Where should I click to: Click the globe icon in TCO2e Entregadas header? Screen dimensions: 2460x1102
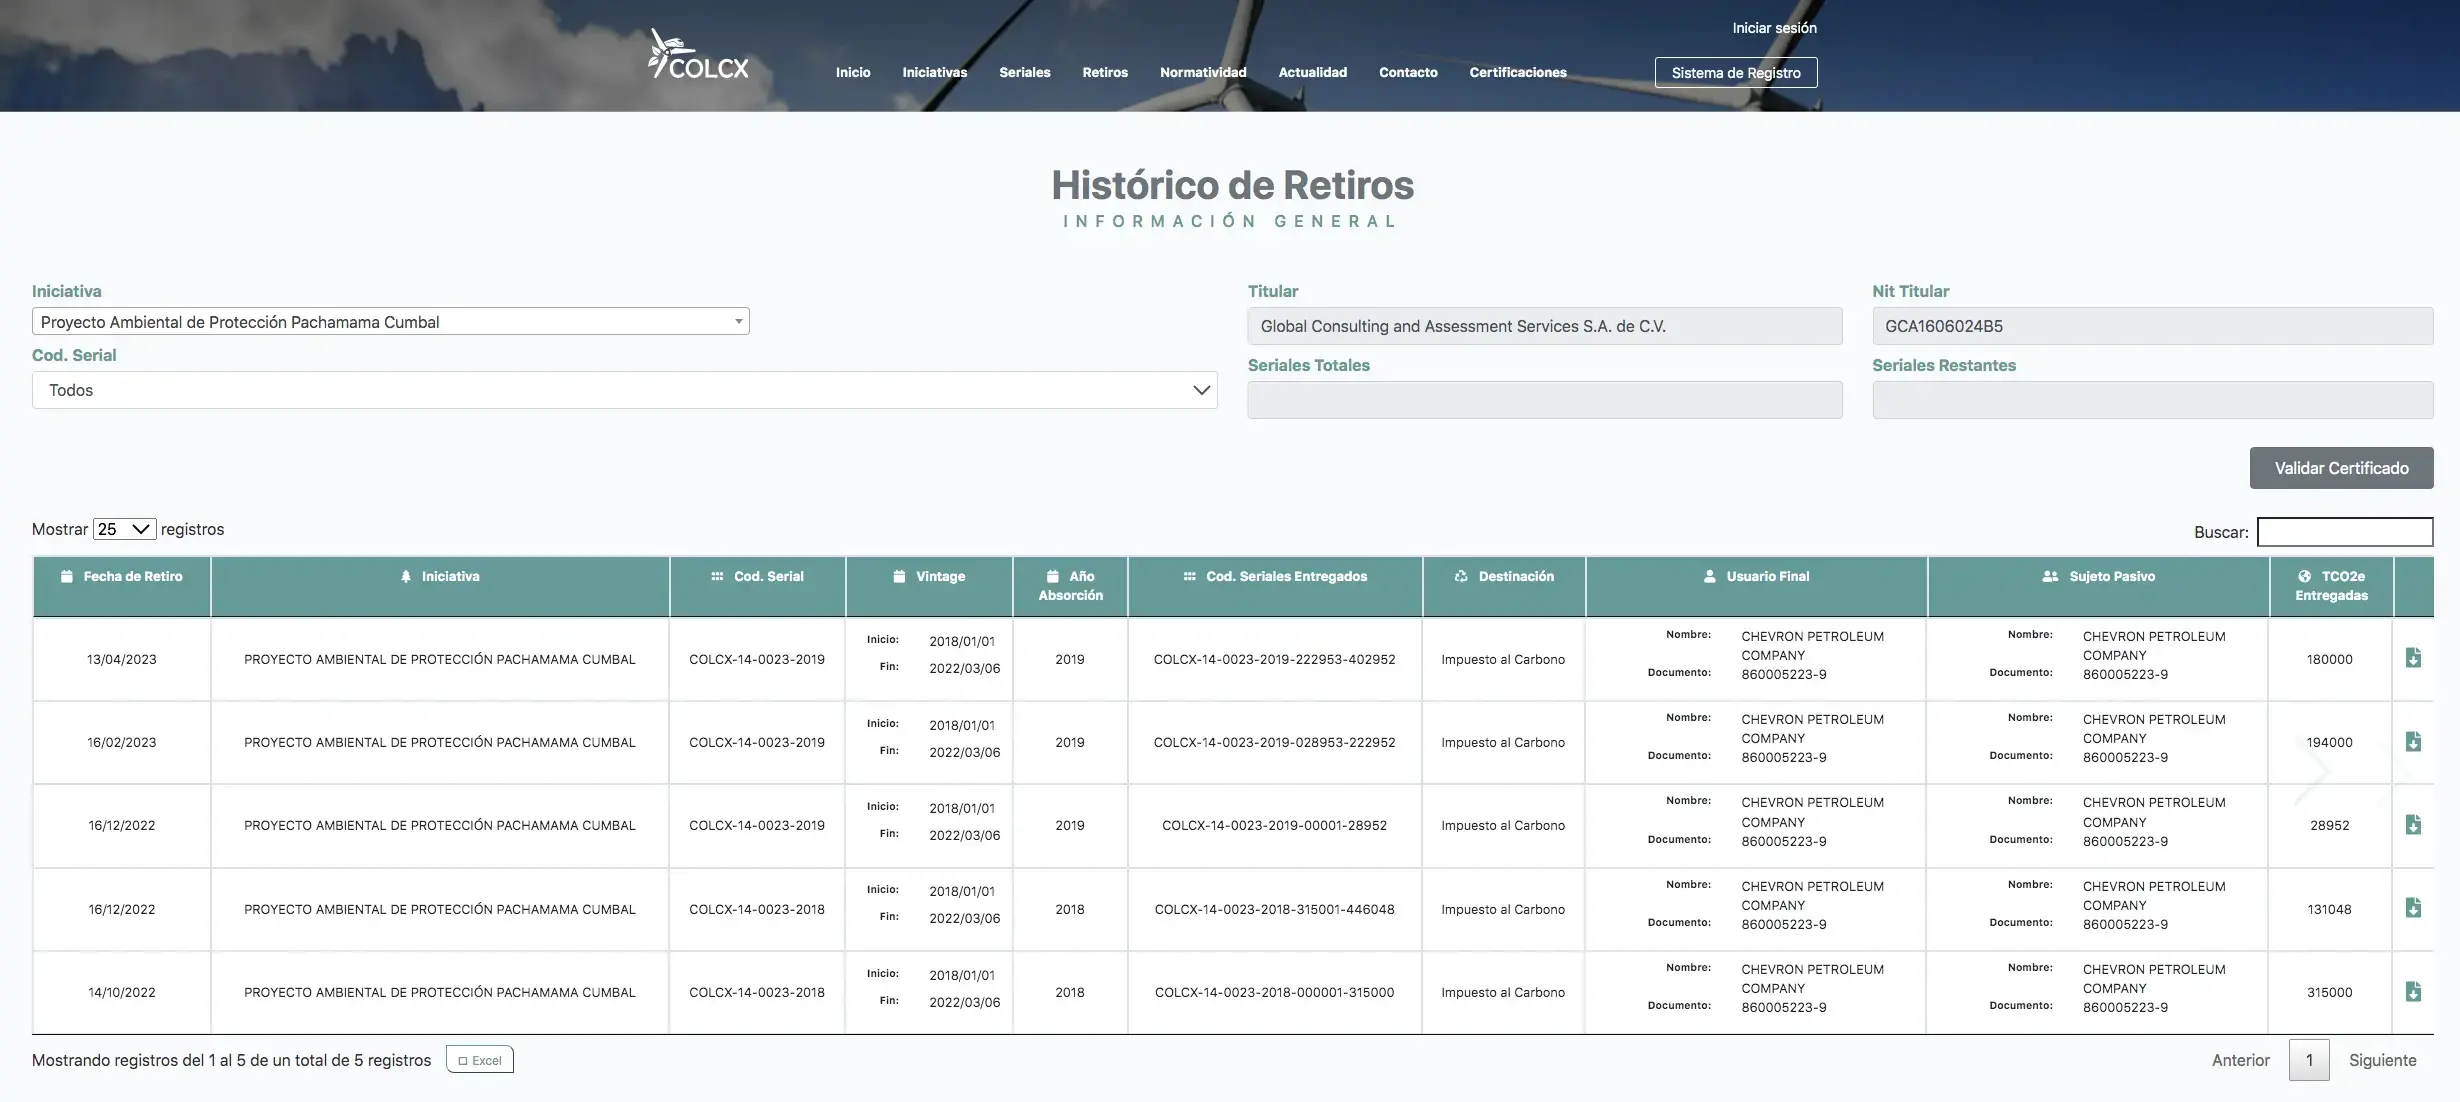click(2305, 576)
